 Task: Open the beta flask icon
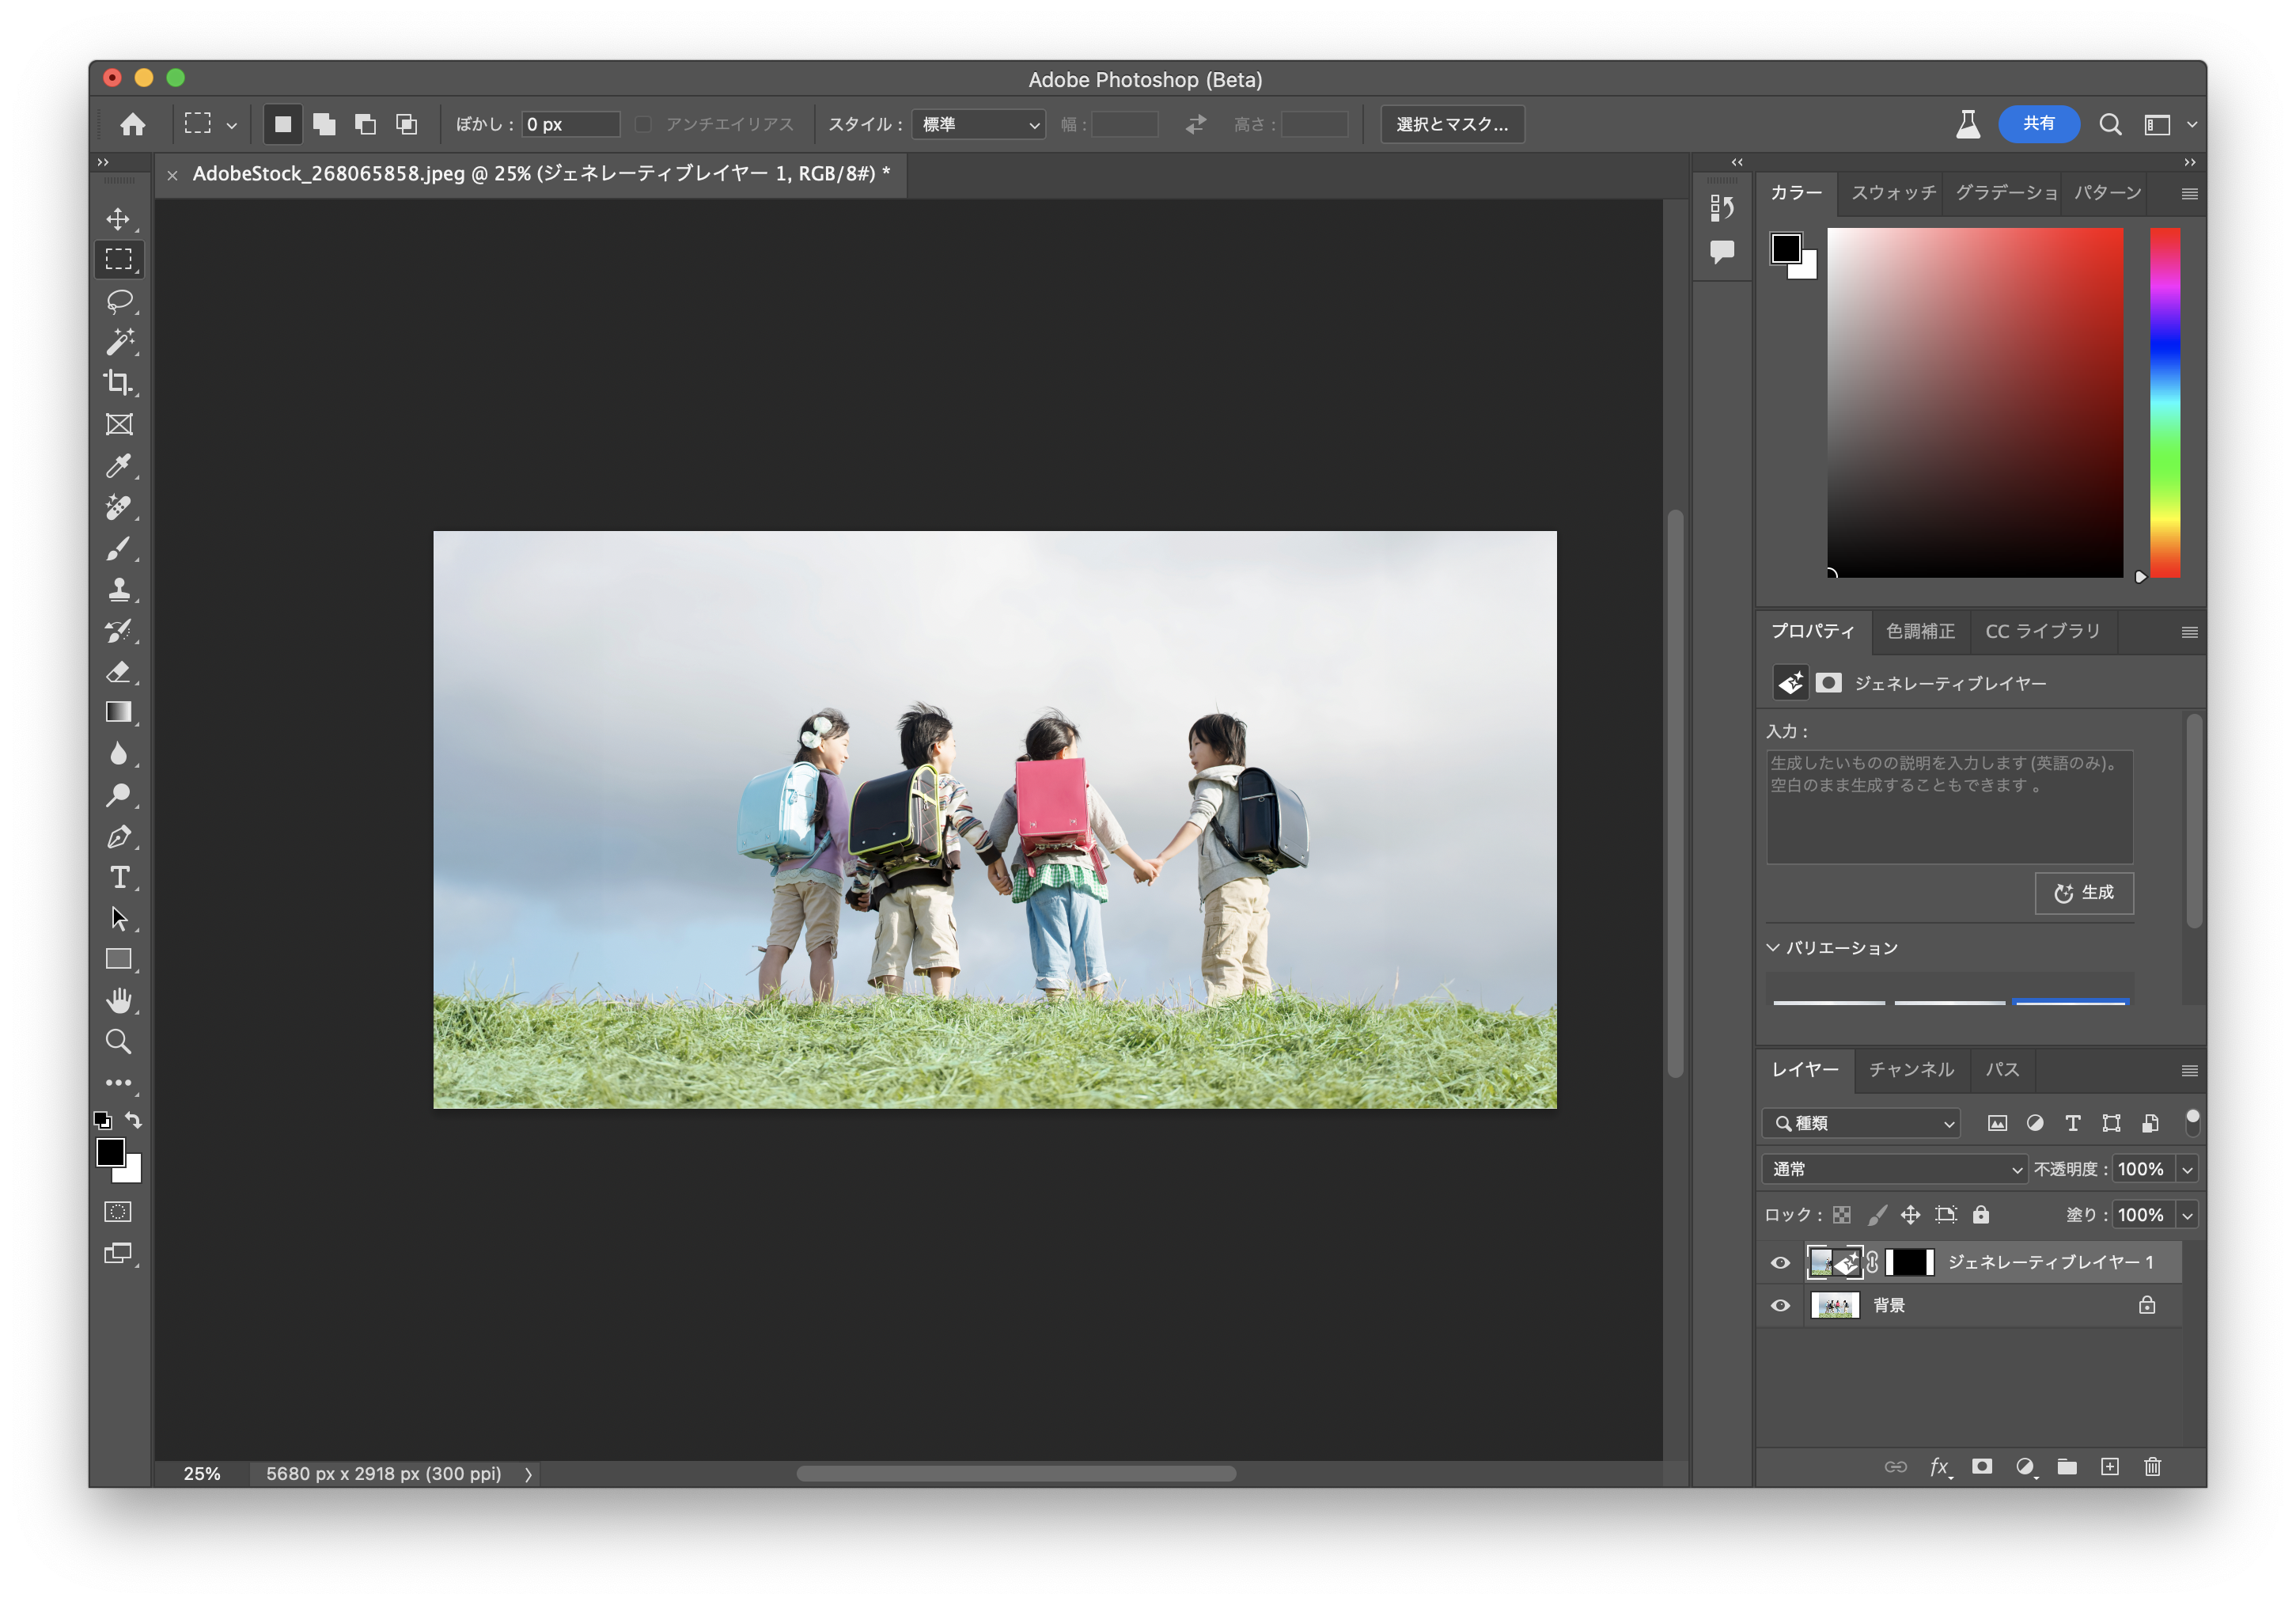click(x=1967, y=124)
